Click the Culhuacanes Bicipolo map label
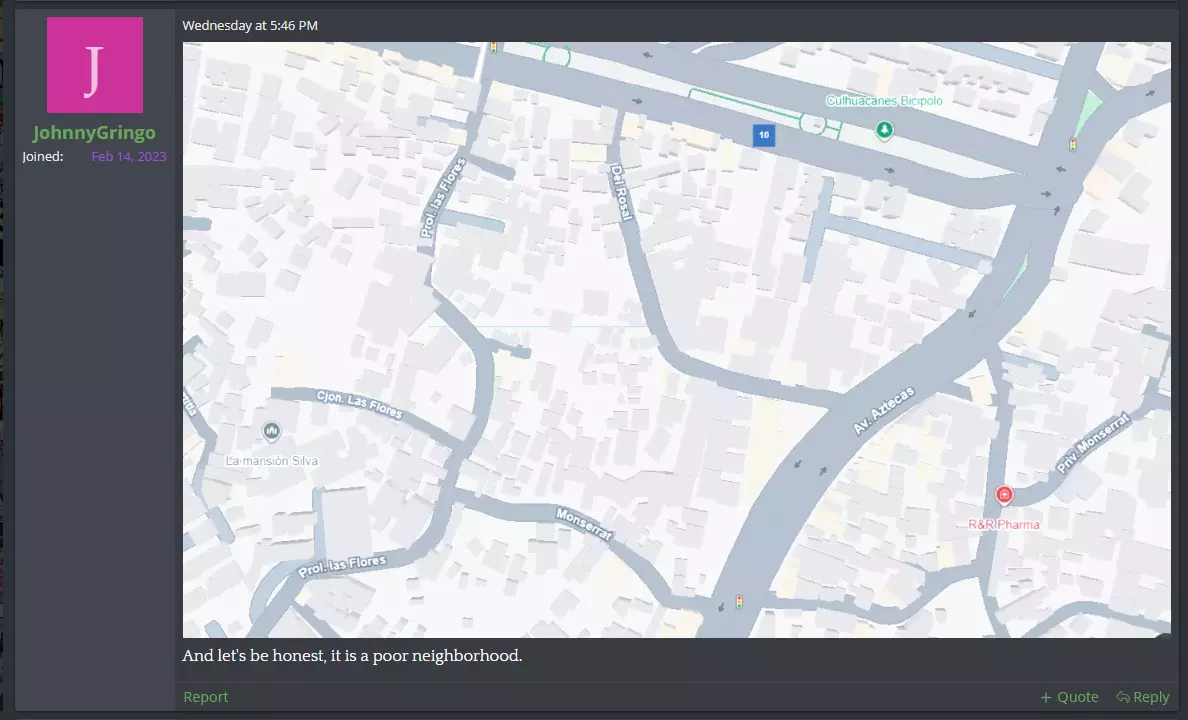The height and width of the screenshot is (720, 1188). [x=884, y=101]
